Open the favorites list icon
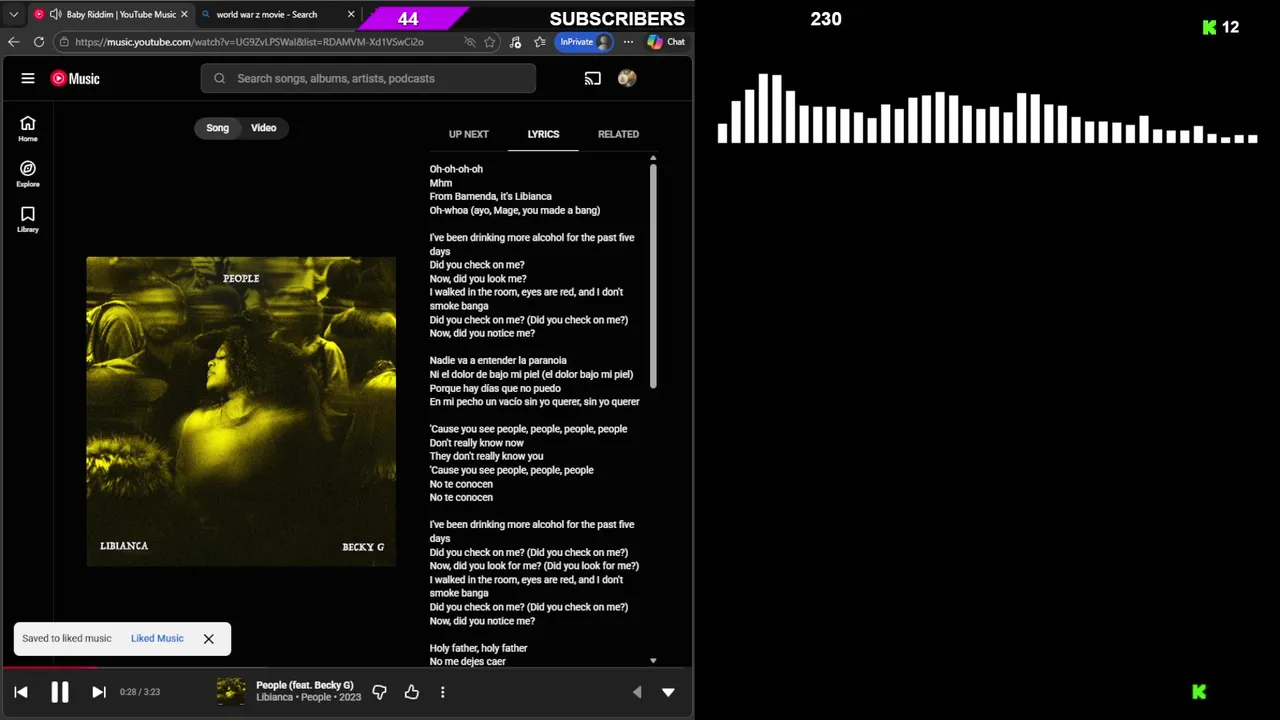 (x=540, y=42)
